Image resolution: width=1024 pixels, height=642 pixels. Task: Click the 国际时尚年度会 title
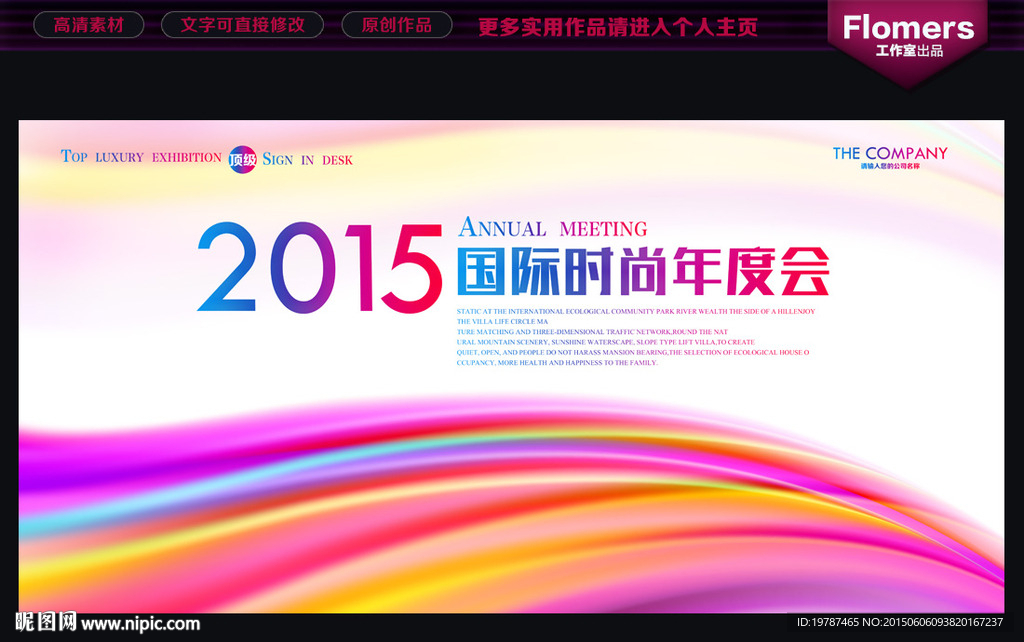click(x=643, y=272)
